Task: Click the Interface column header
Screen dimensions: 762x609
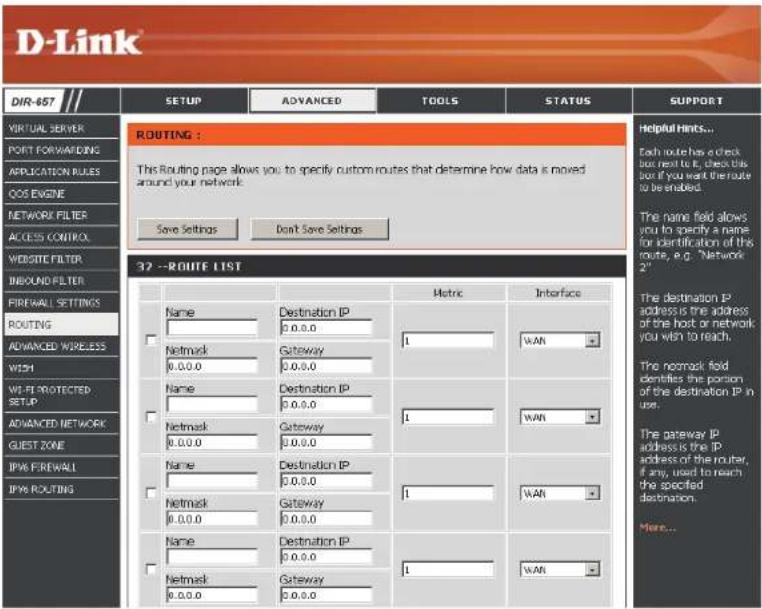Action: pos(558,293)
